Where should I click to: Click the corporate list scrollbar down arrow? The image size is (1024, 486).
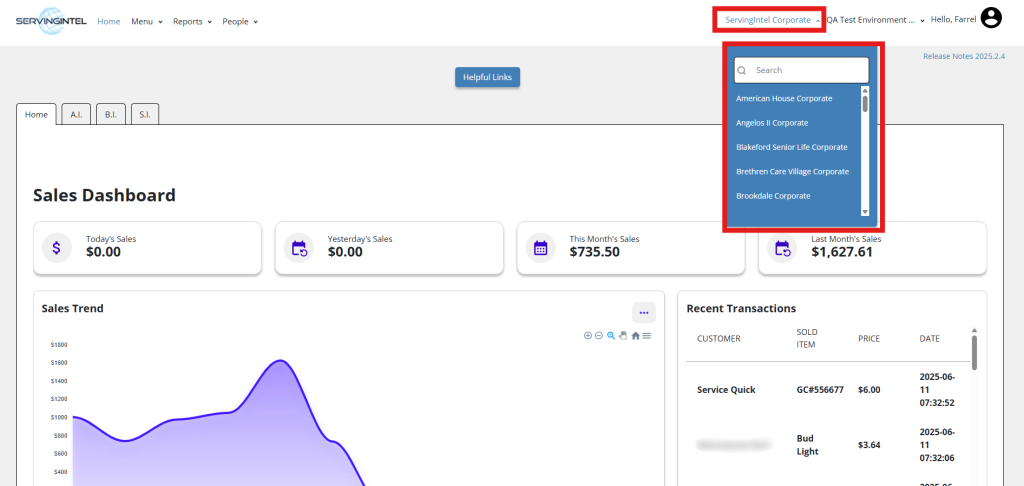pos(865,212)
